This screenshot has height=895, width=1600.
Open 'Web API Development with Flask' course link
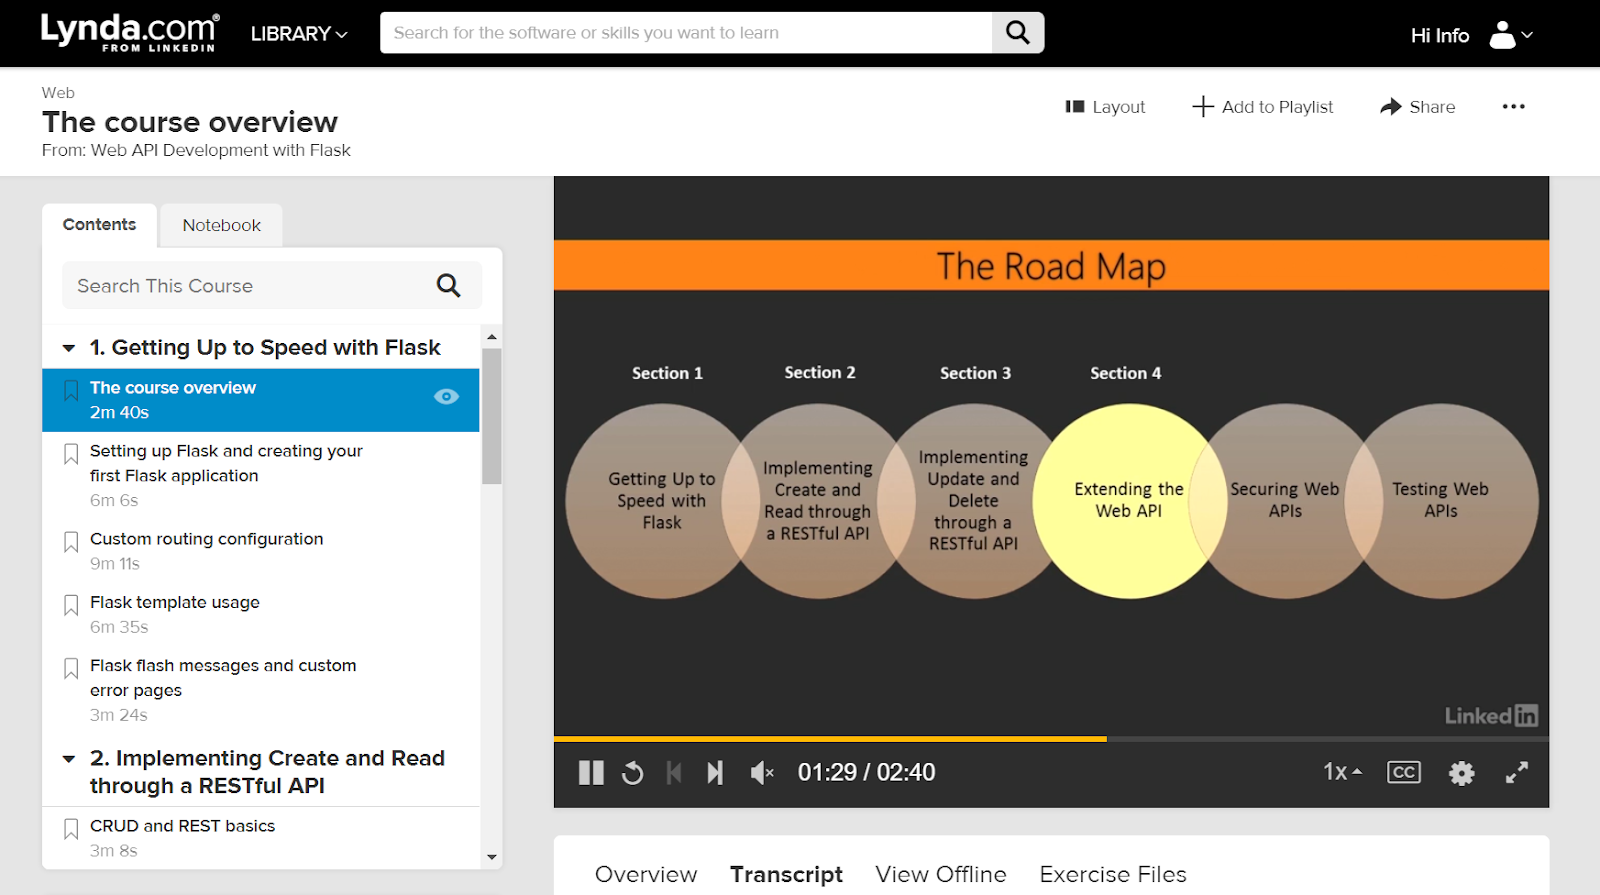pyautogui.click(x=221, y=150)
